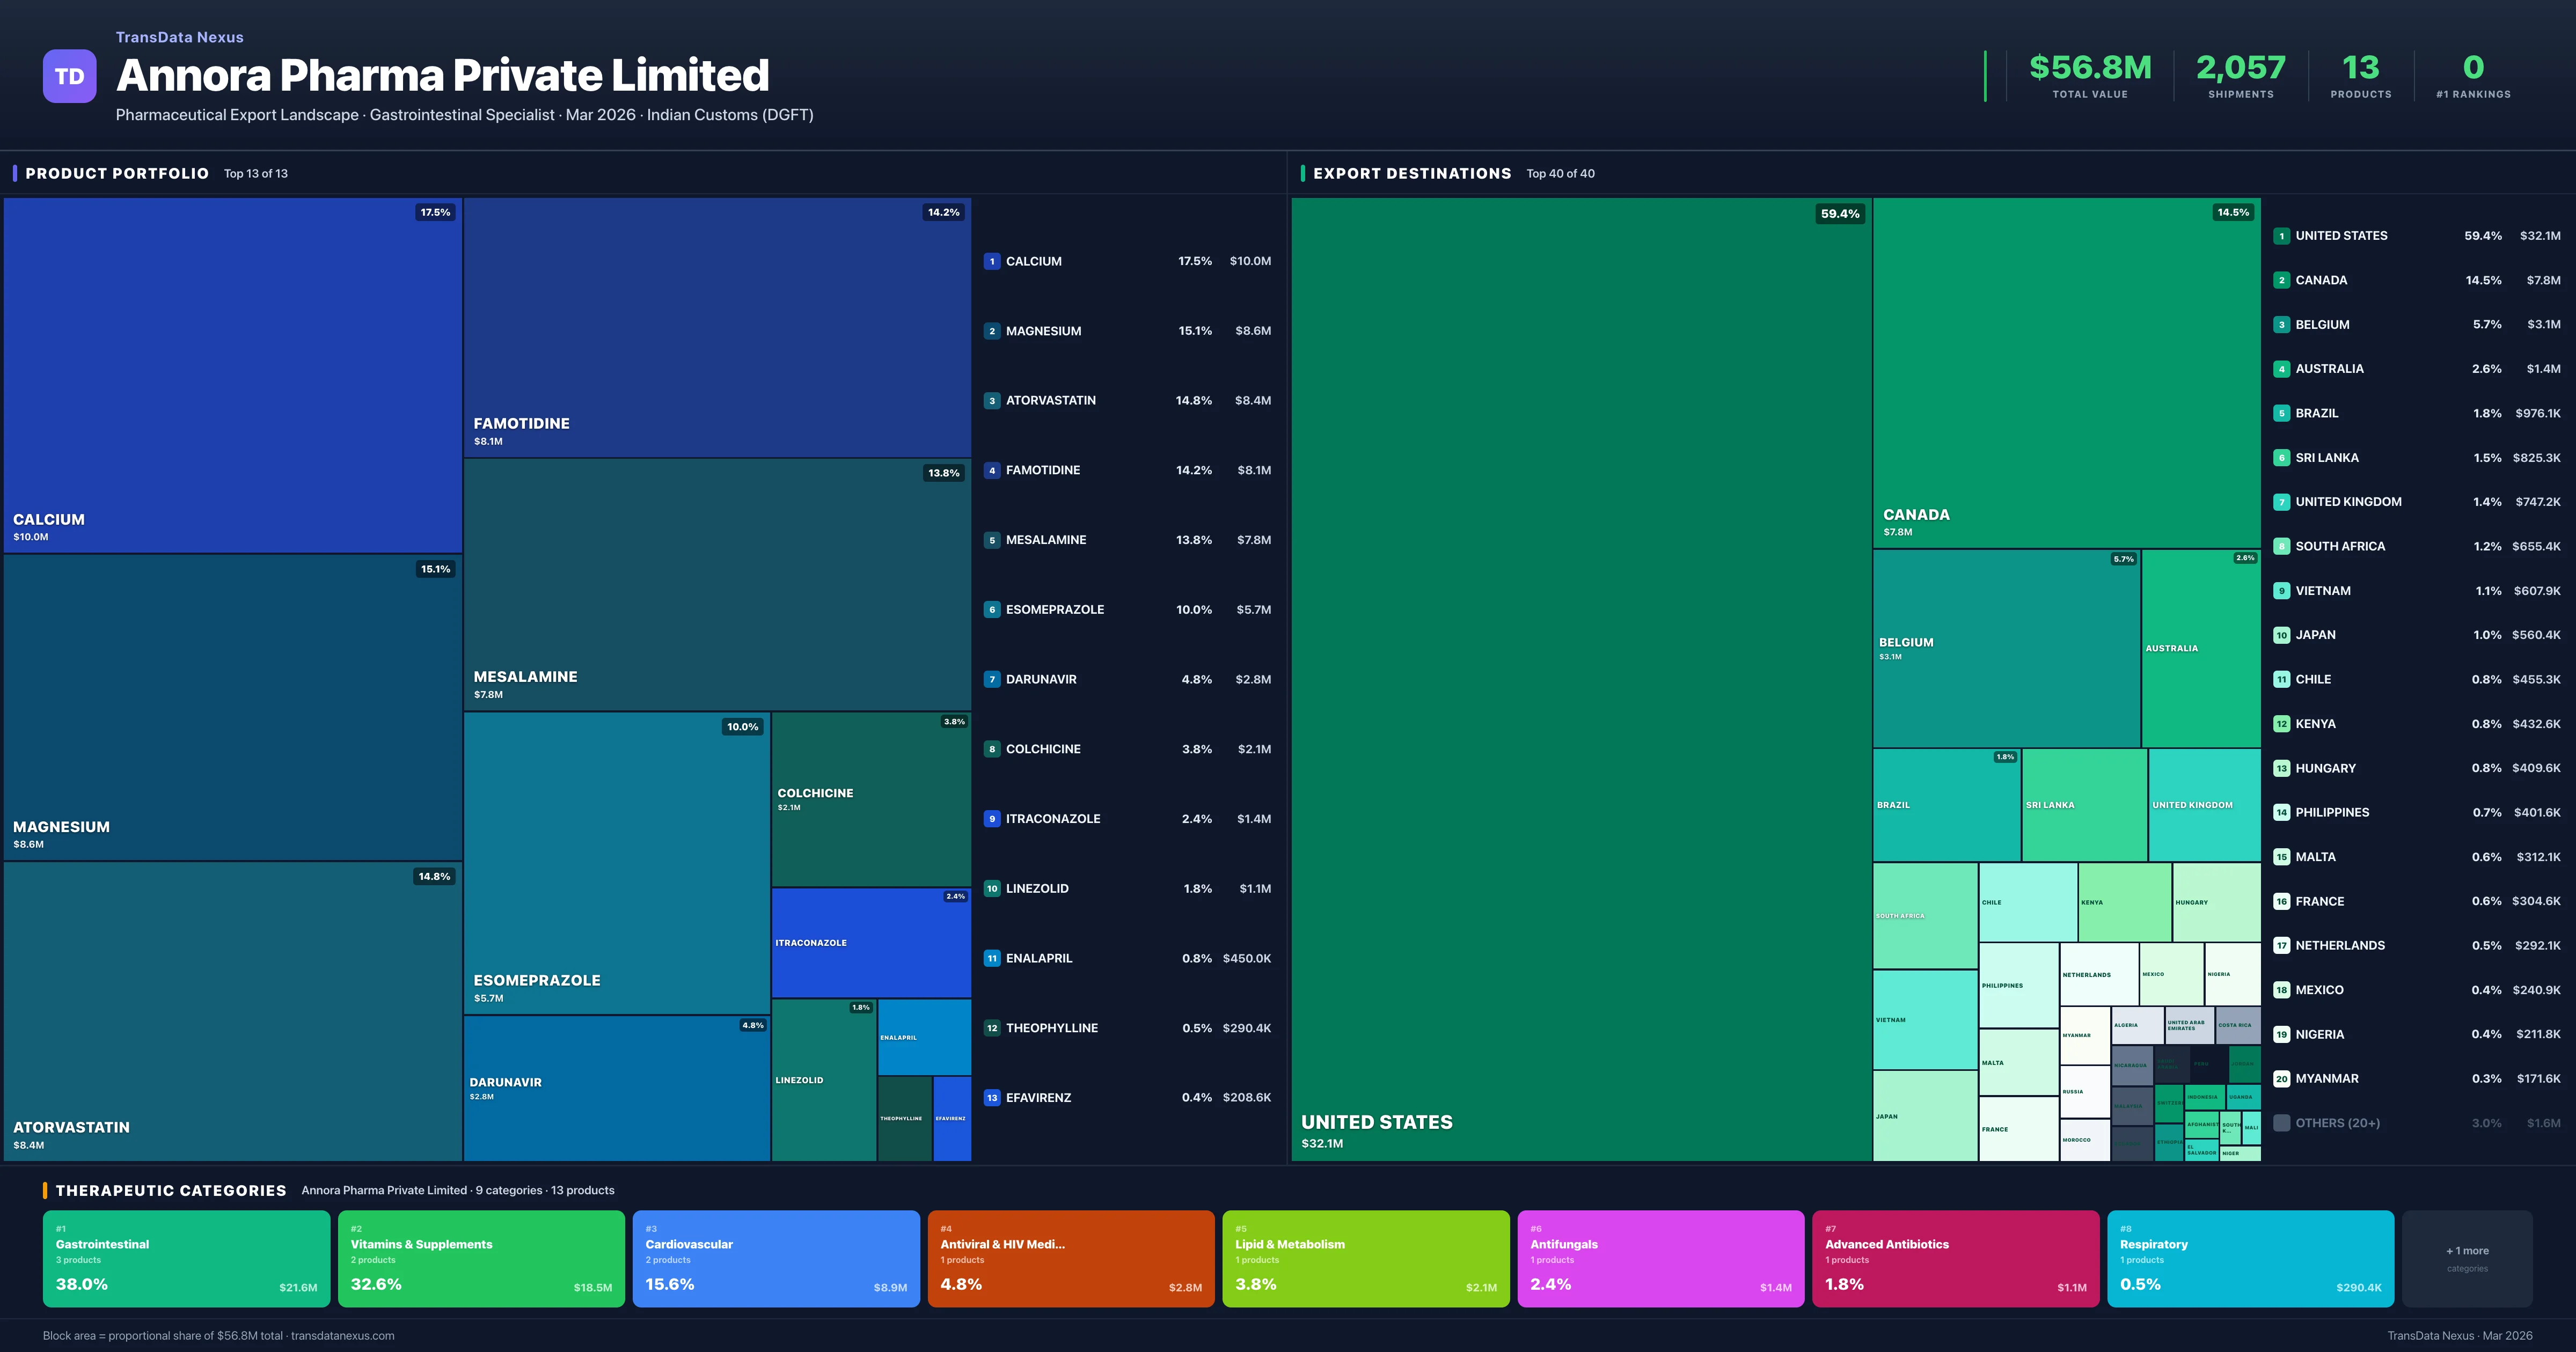Click the CANADA treemap block
This screenshot has width=2576, height=1352.
2066,372
